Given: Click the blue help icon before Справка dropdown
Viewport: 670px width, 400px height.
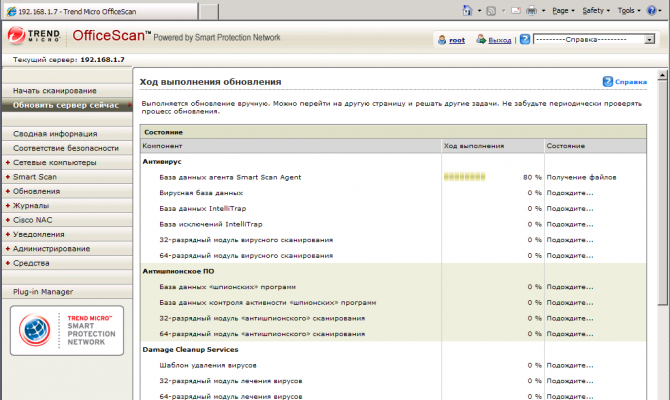Looking at the screenshot, I should click(525, 39).
